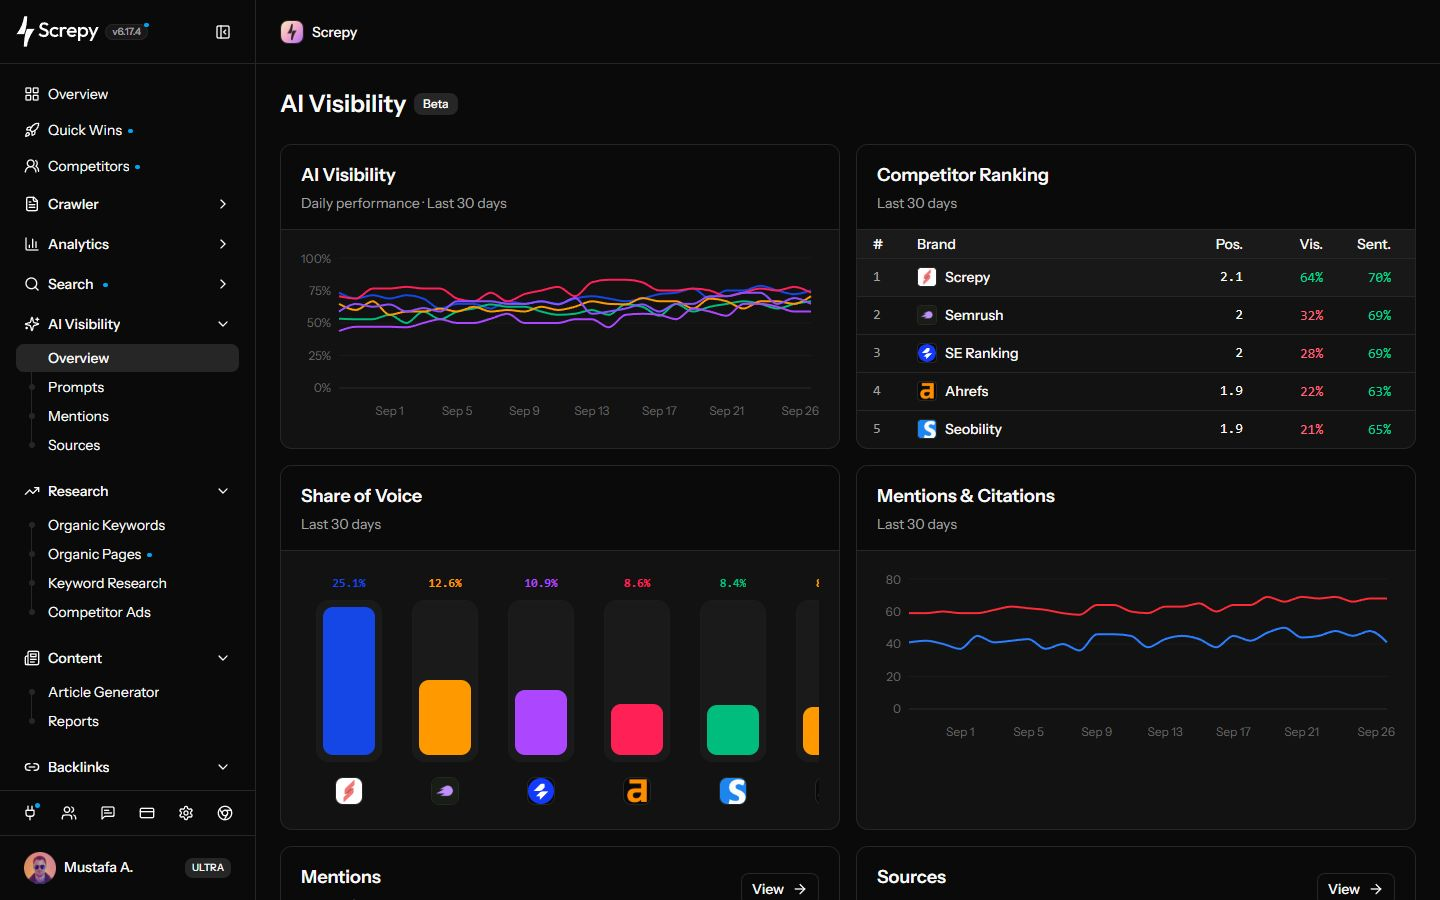Image resolution: width=1440 pixels, height=900 pixels.
Task: Open the chat feedback icon
Action: (108, 813)
